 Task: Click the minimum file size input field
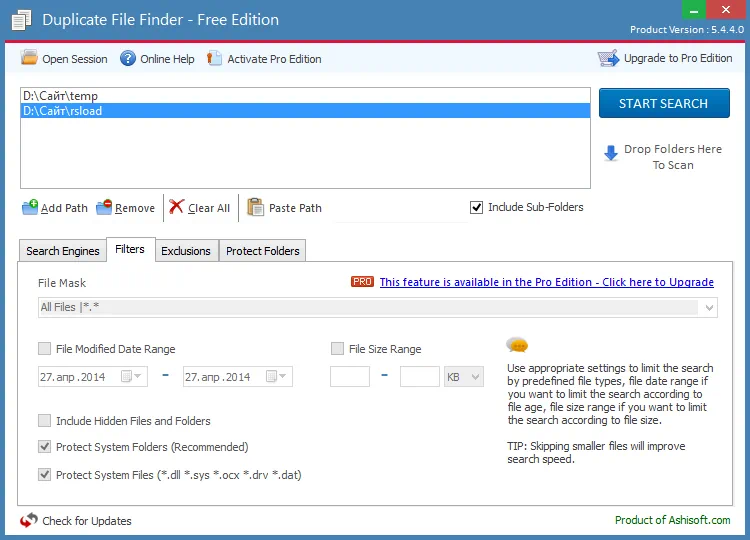[x=350, y=376]
